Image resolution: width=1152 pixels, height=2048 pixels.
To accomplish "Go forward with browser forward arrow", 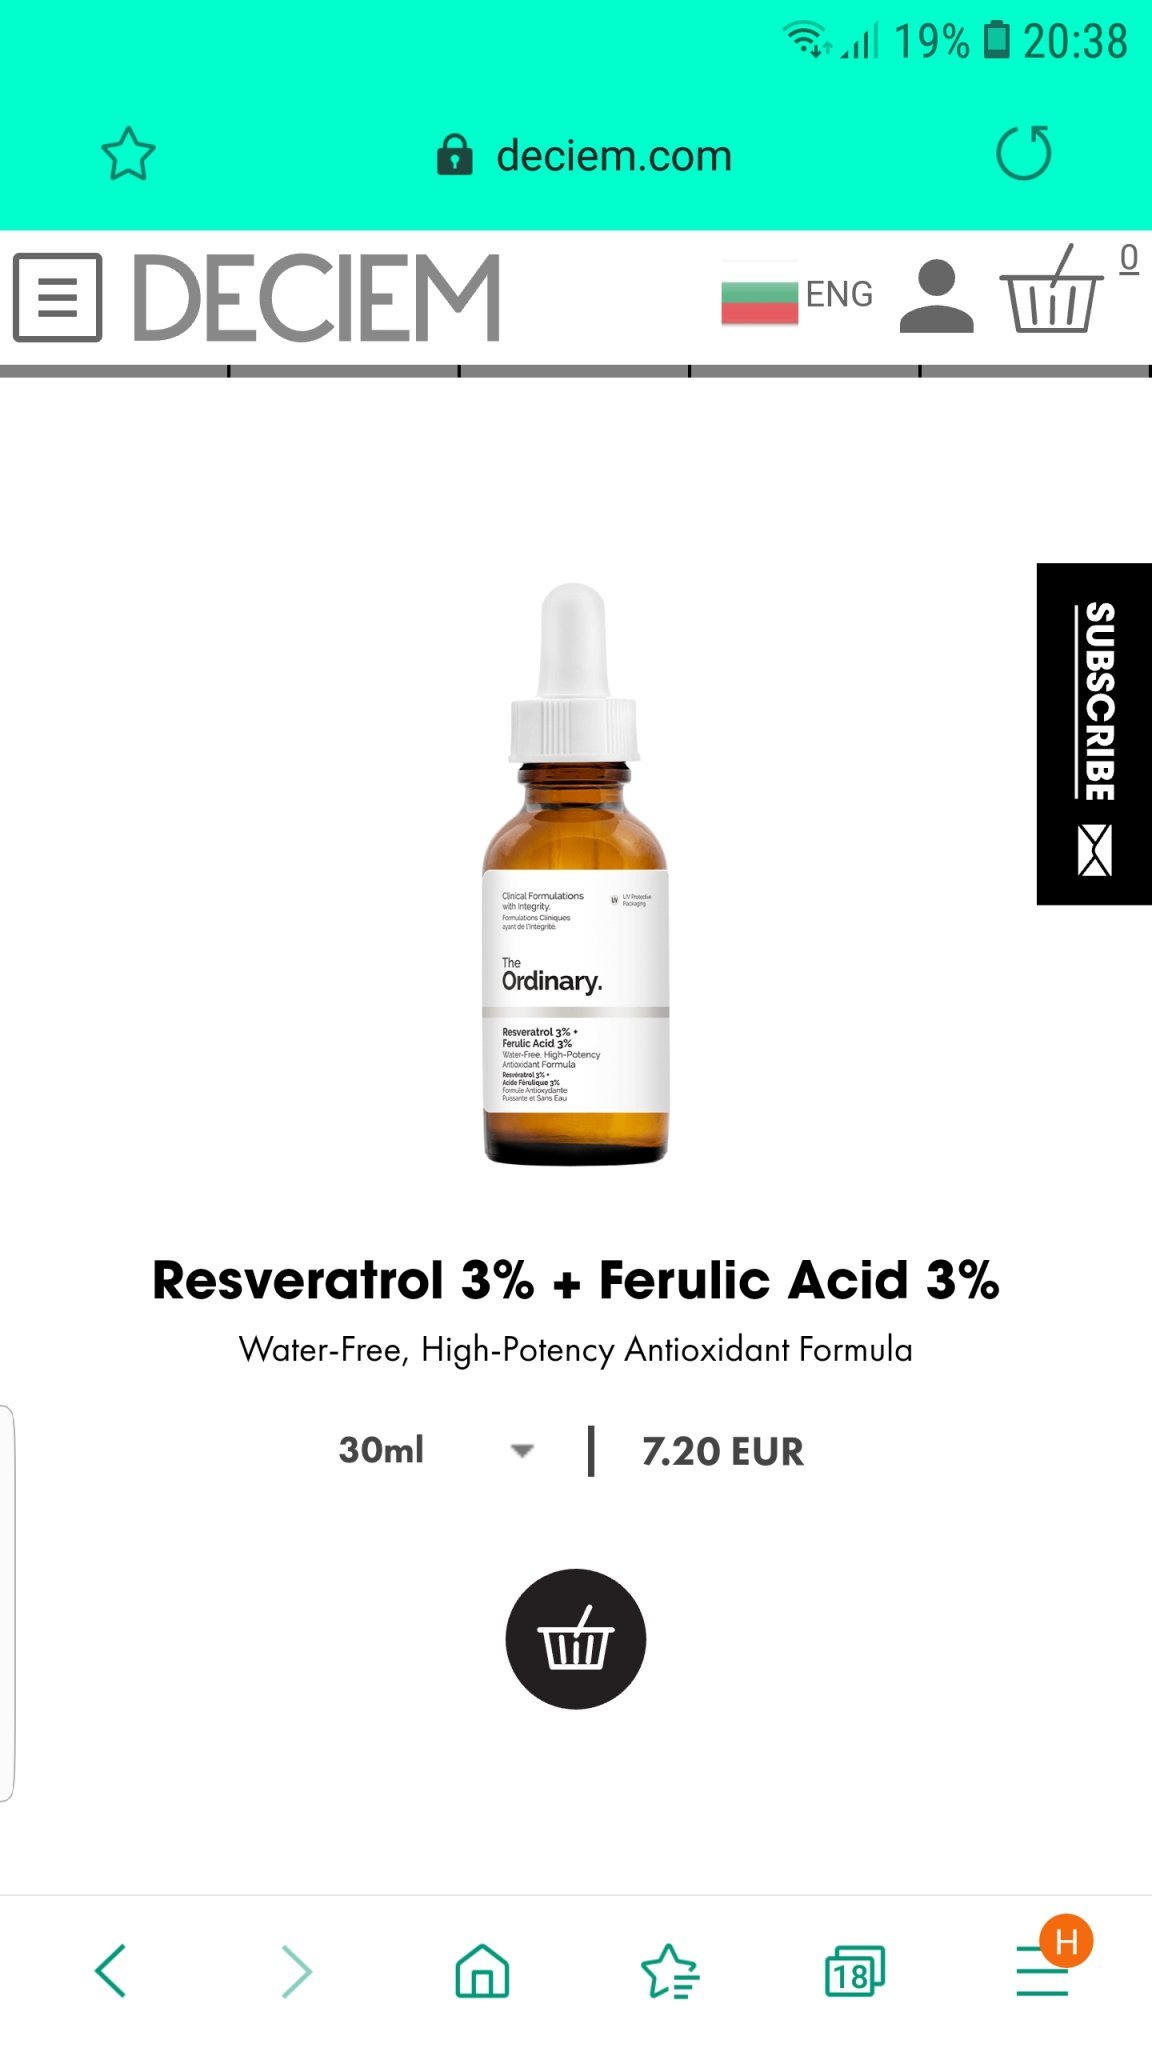I will (296, 1971).
